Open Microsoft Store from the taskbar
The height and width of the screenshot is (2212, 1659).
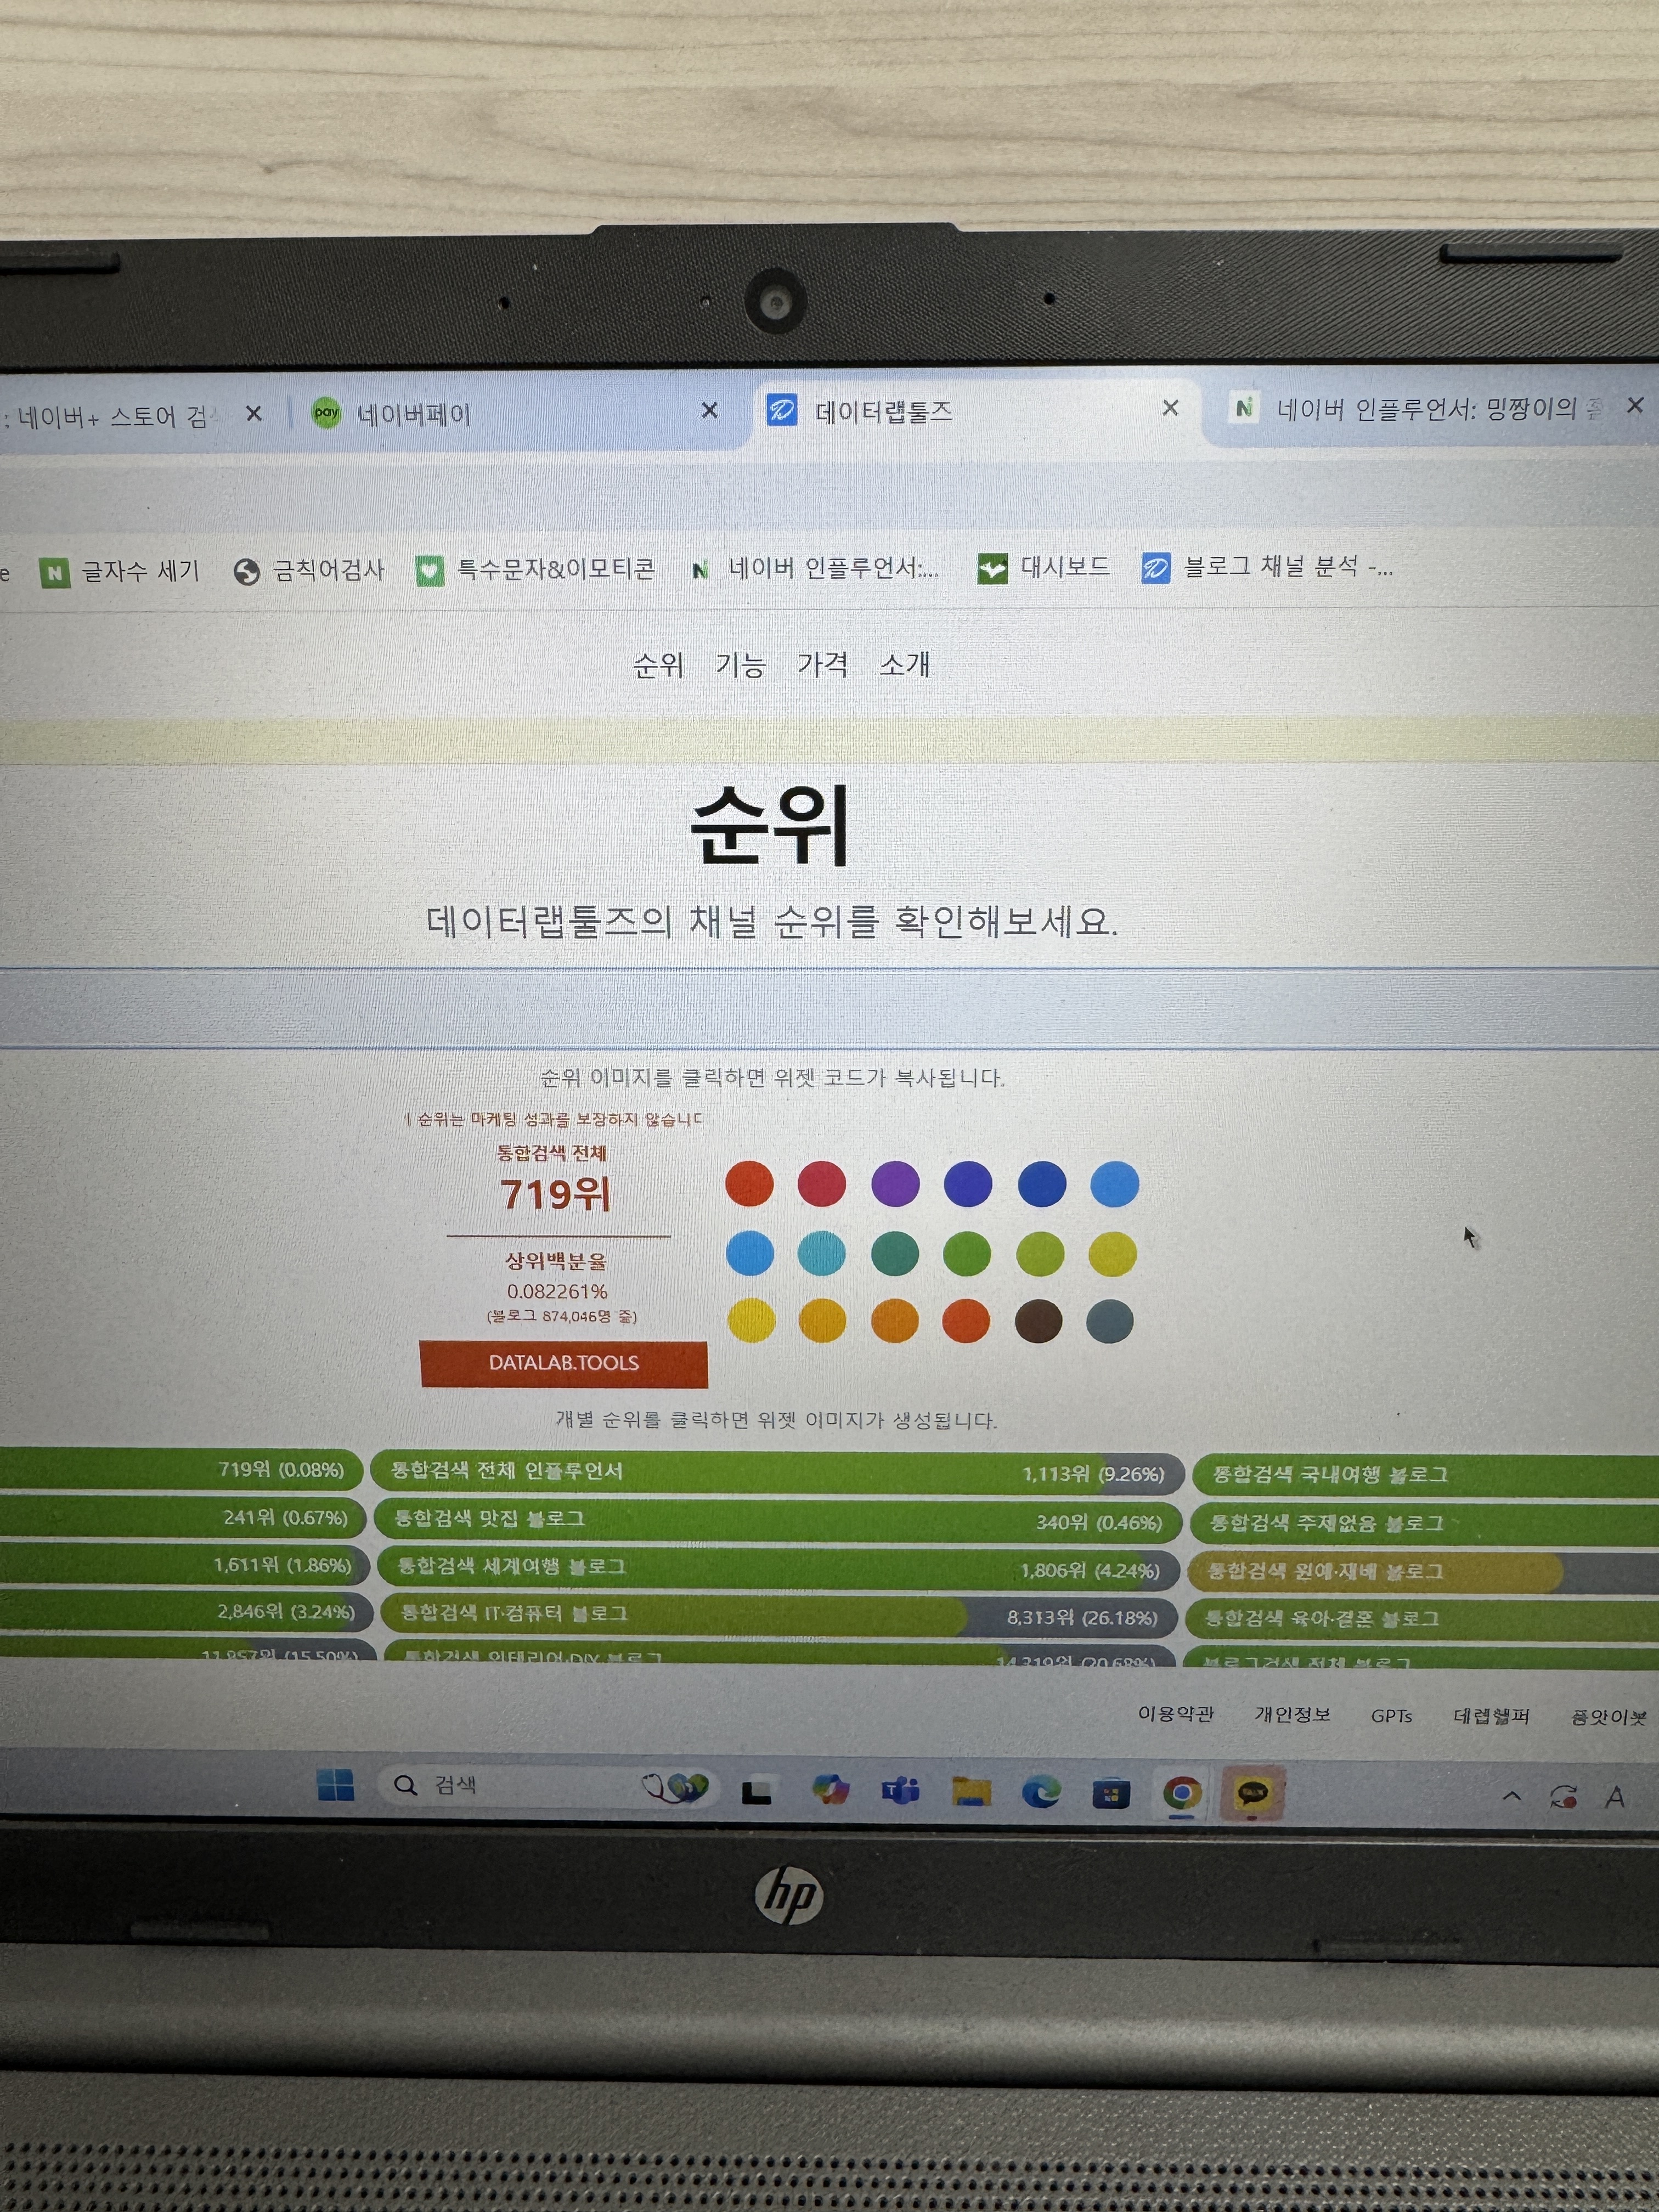pos(1111,1794)
